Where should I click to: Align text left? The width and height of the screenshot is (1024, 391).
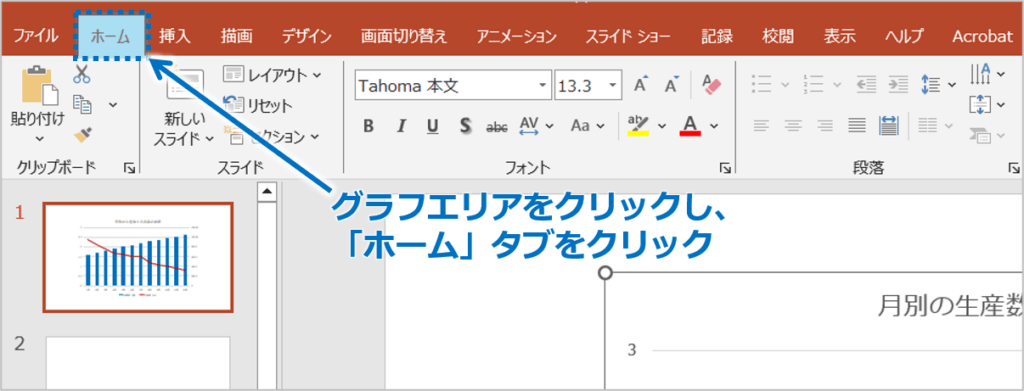pos(761,125)
